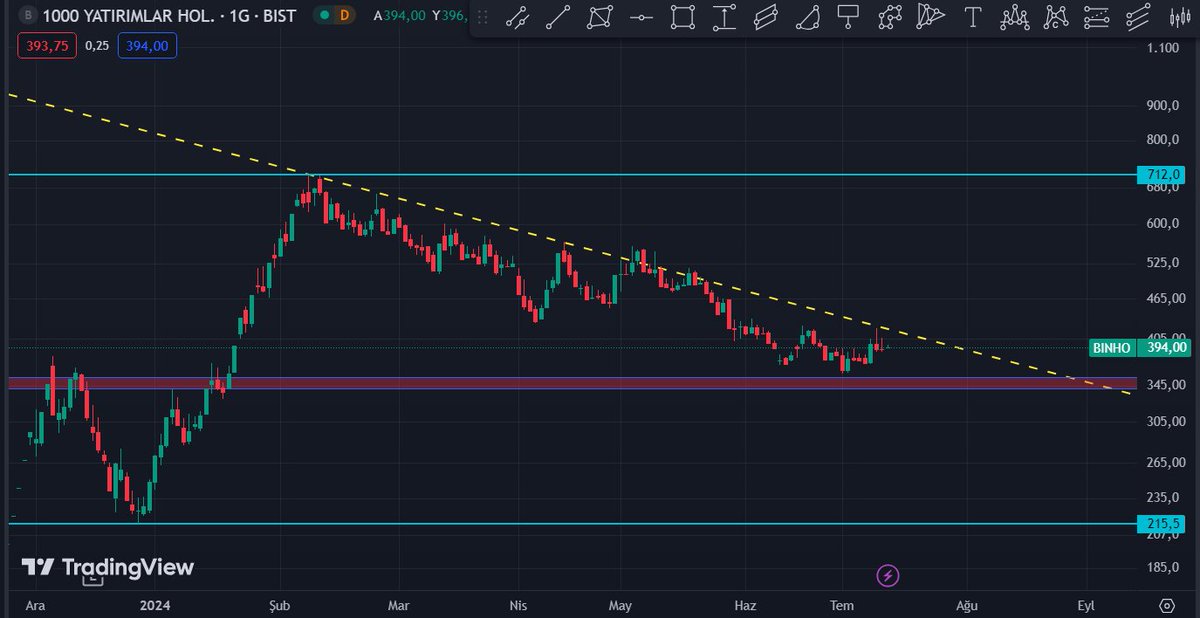The height and width of the screenshot is (618, 1200).
Task: Select the ABCD pattern tool
Action: 1055,17
